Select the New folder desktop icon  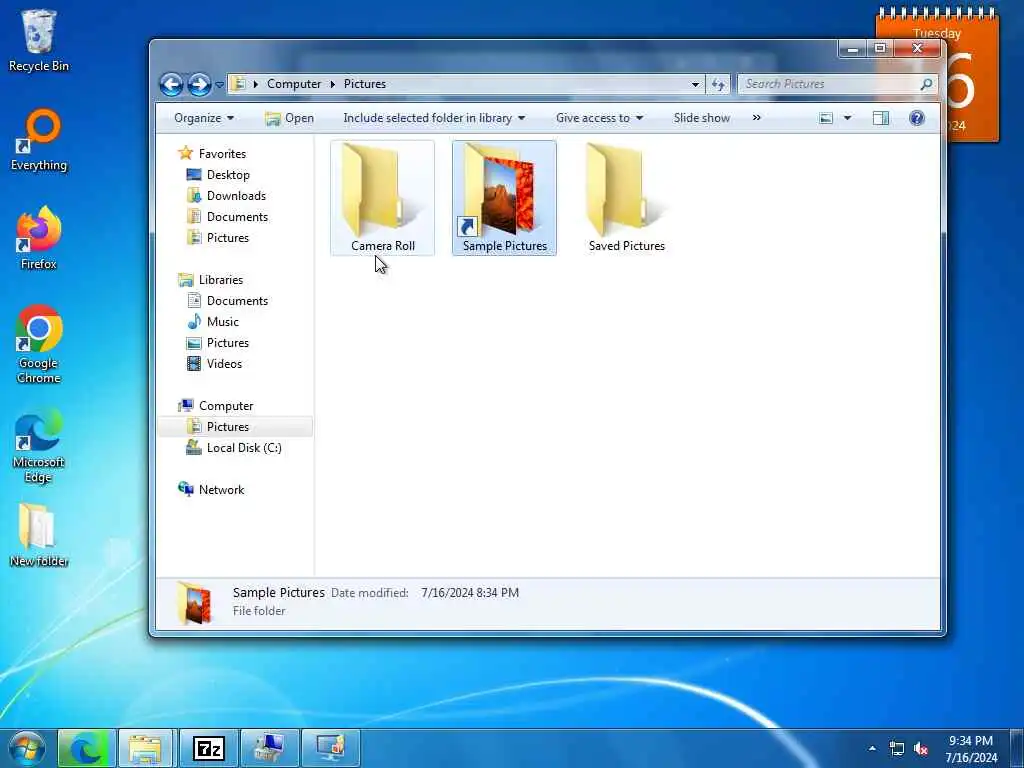[x=39, y=536]
